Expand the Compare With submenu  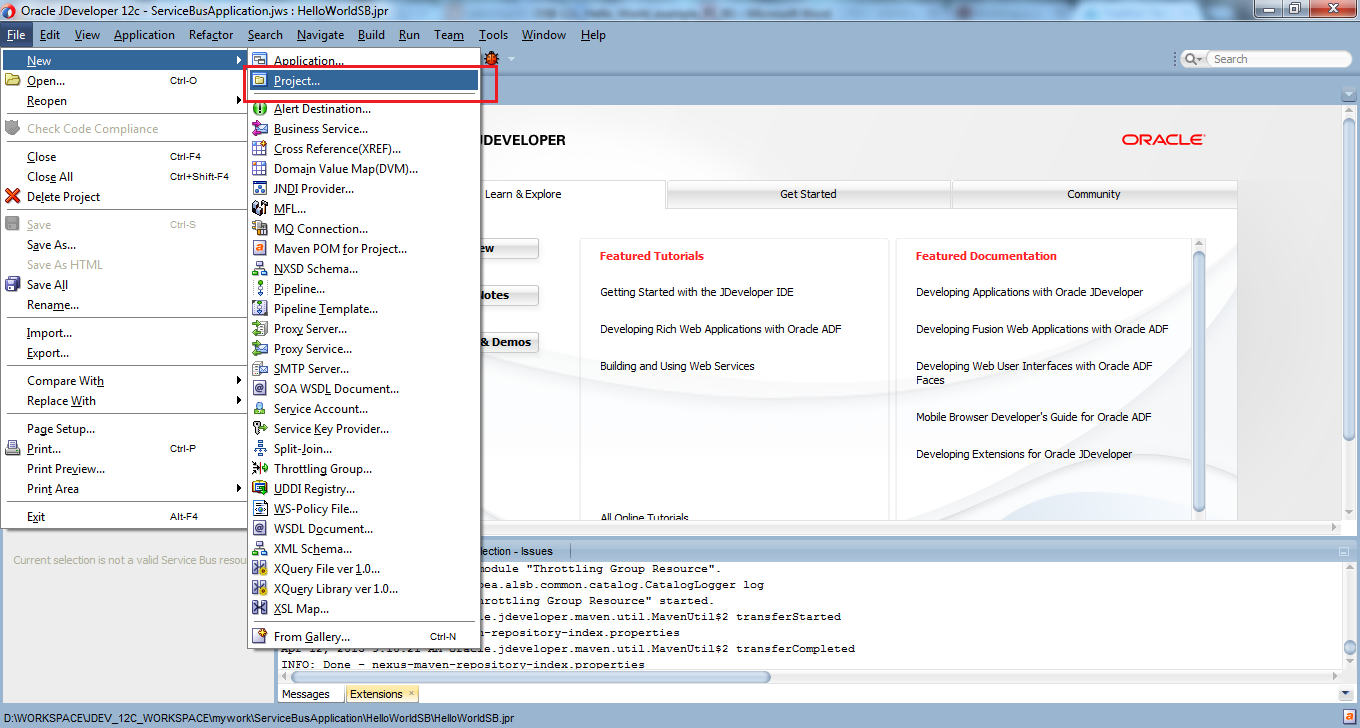click(65, 381)
